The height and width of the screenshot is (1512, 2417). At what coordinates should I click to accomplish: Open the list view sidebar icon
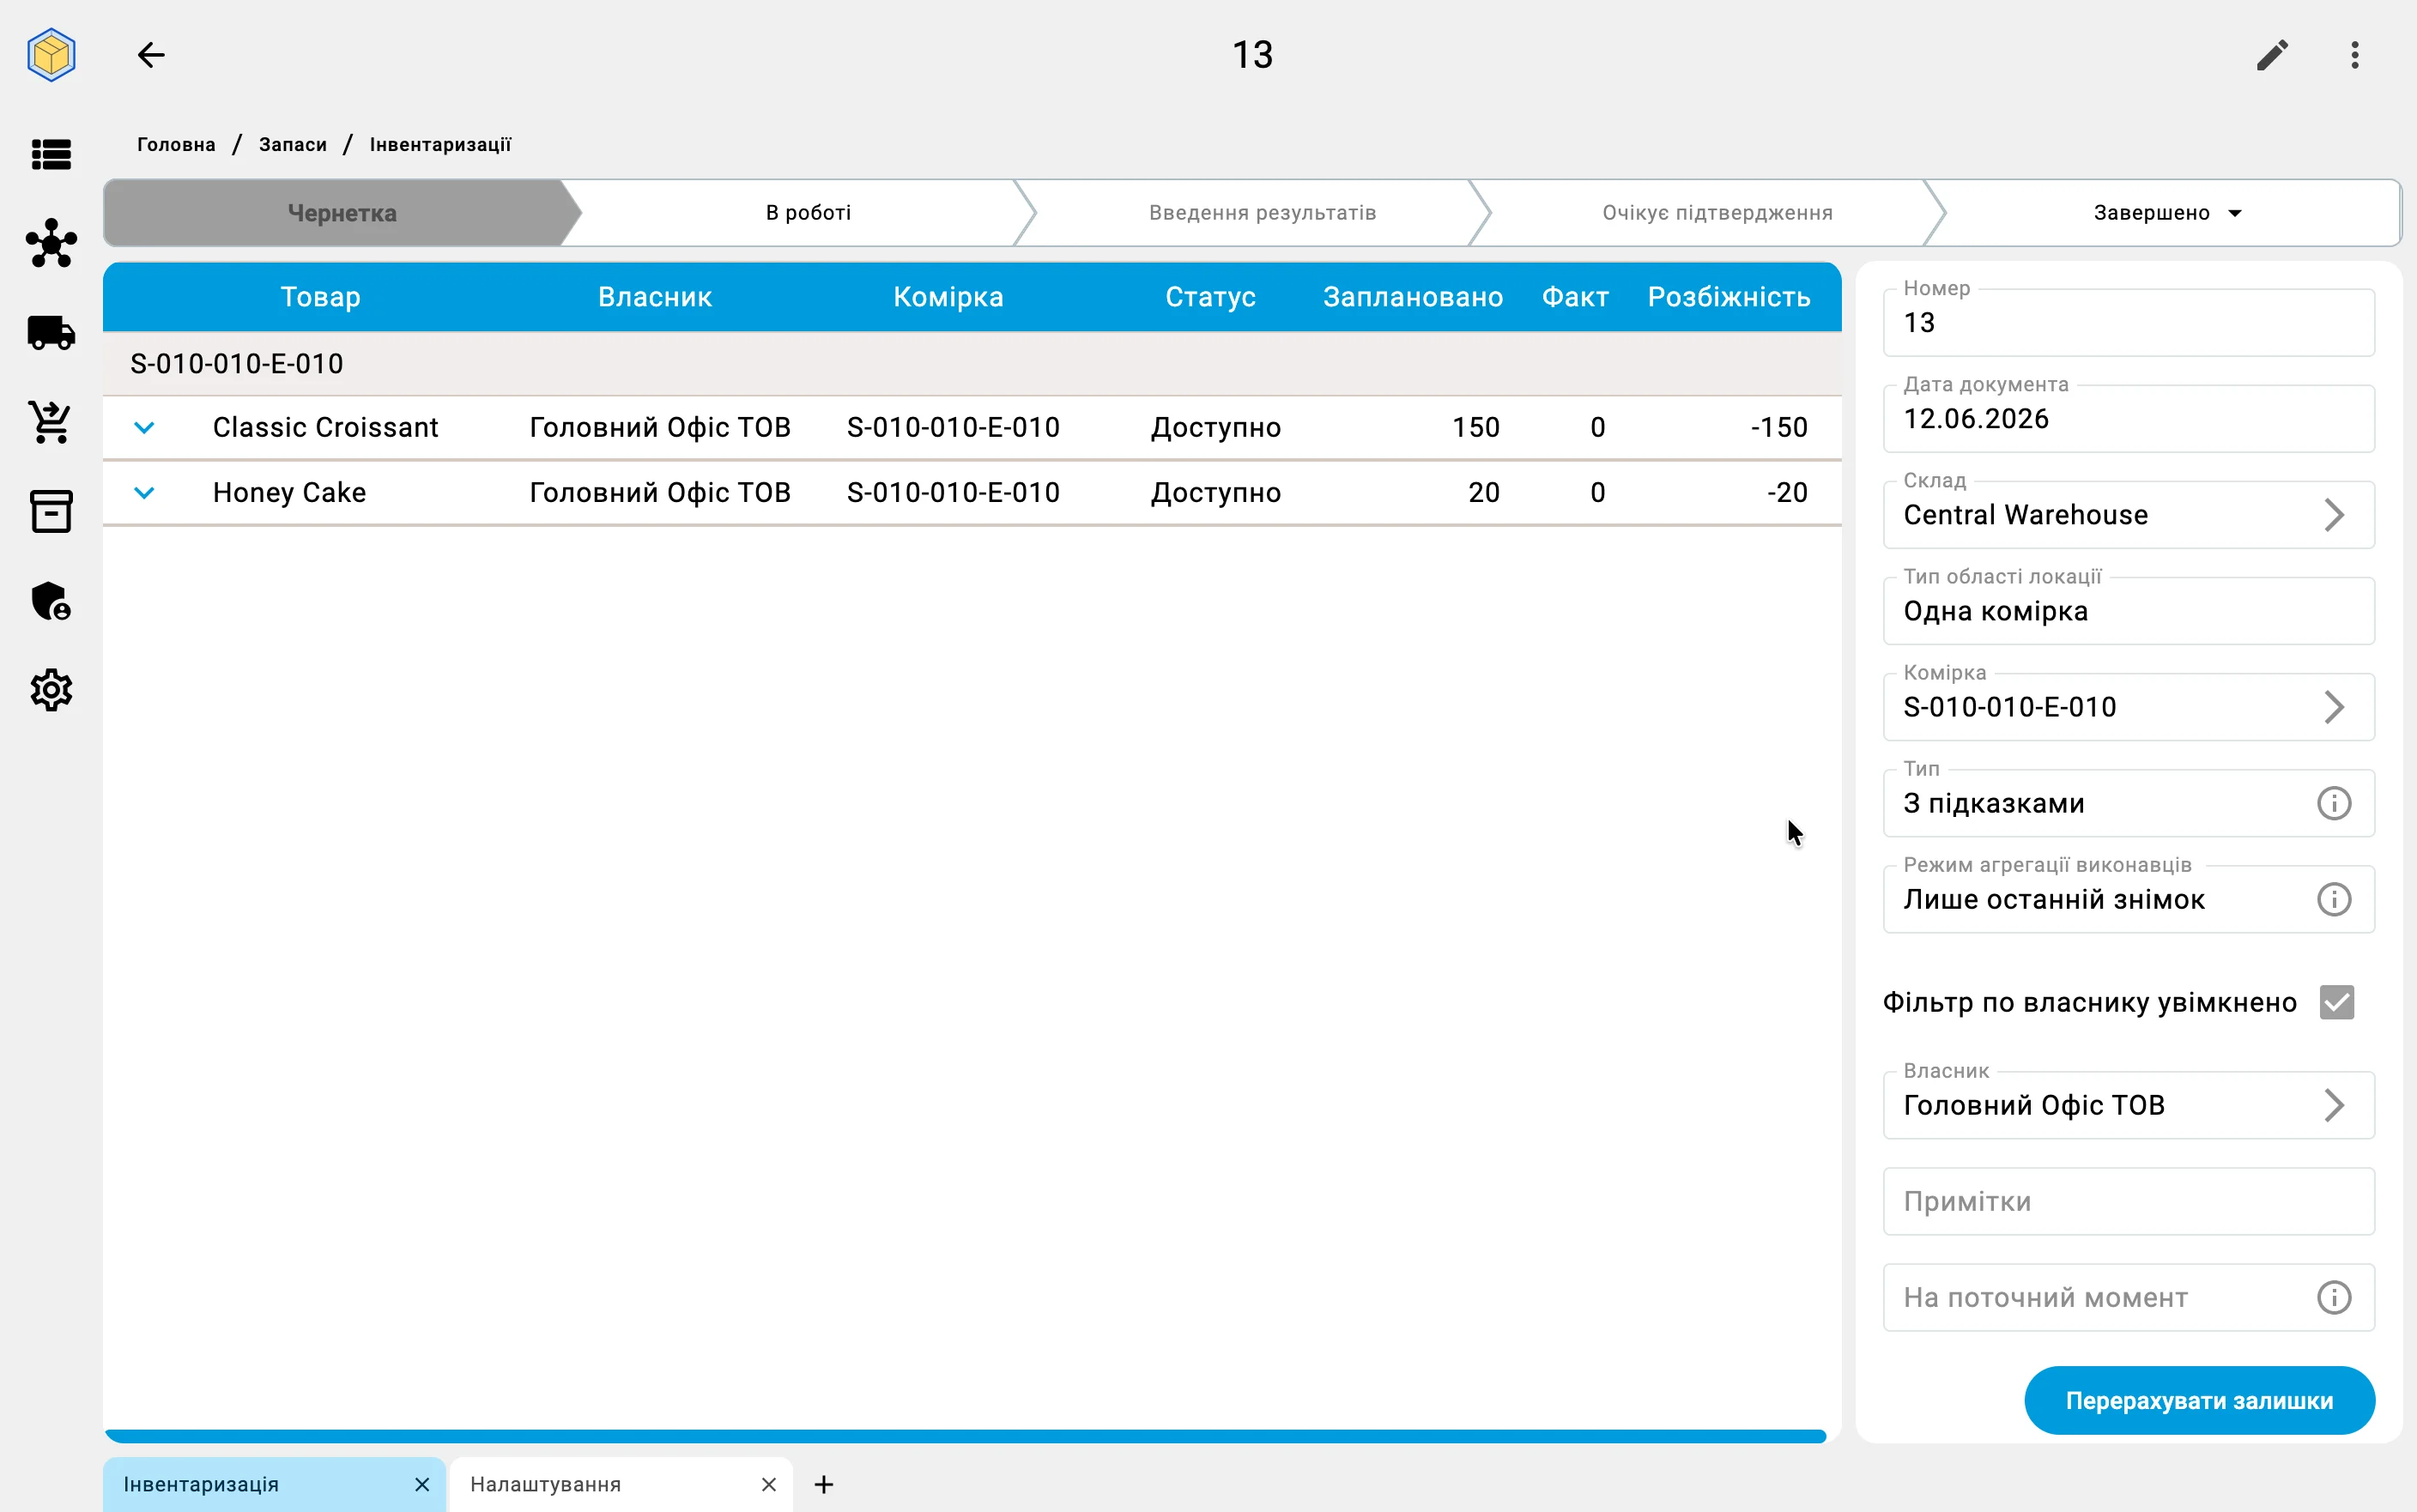51,154
